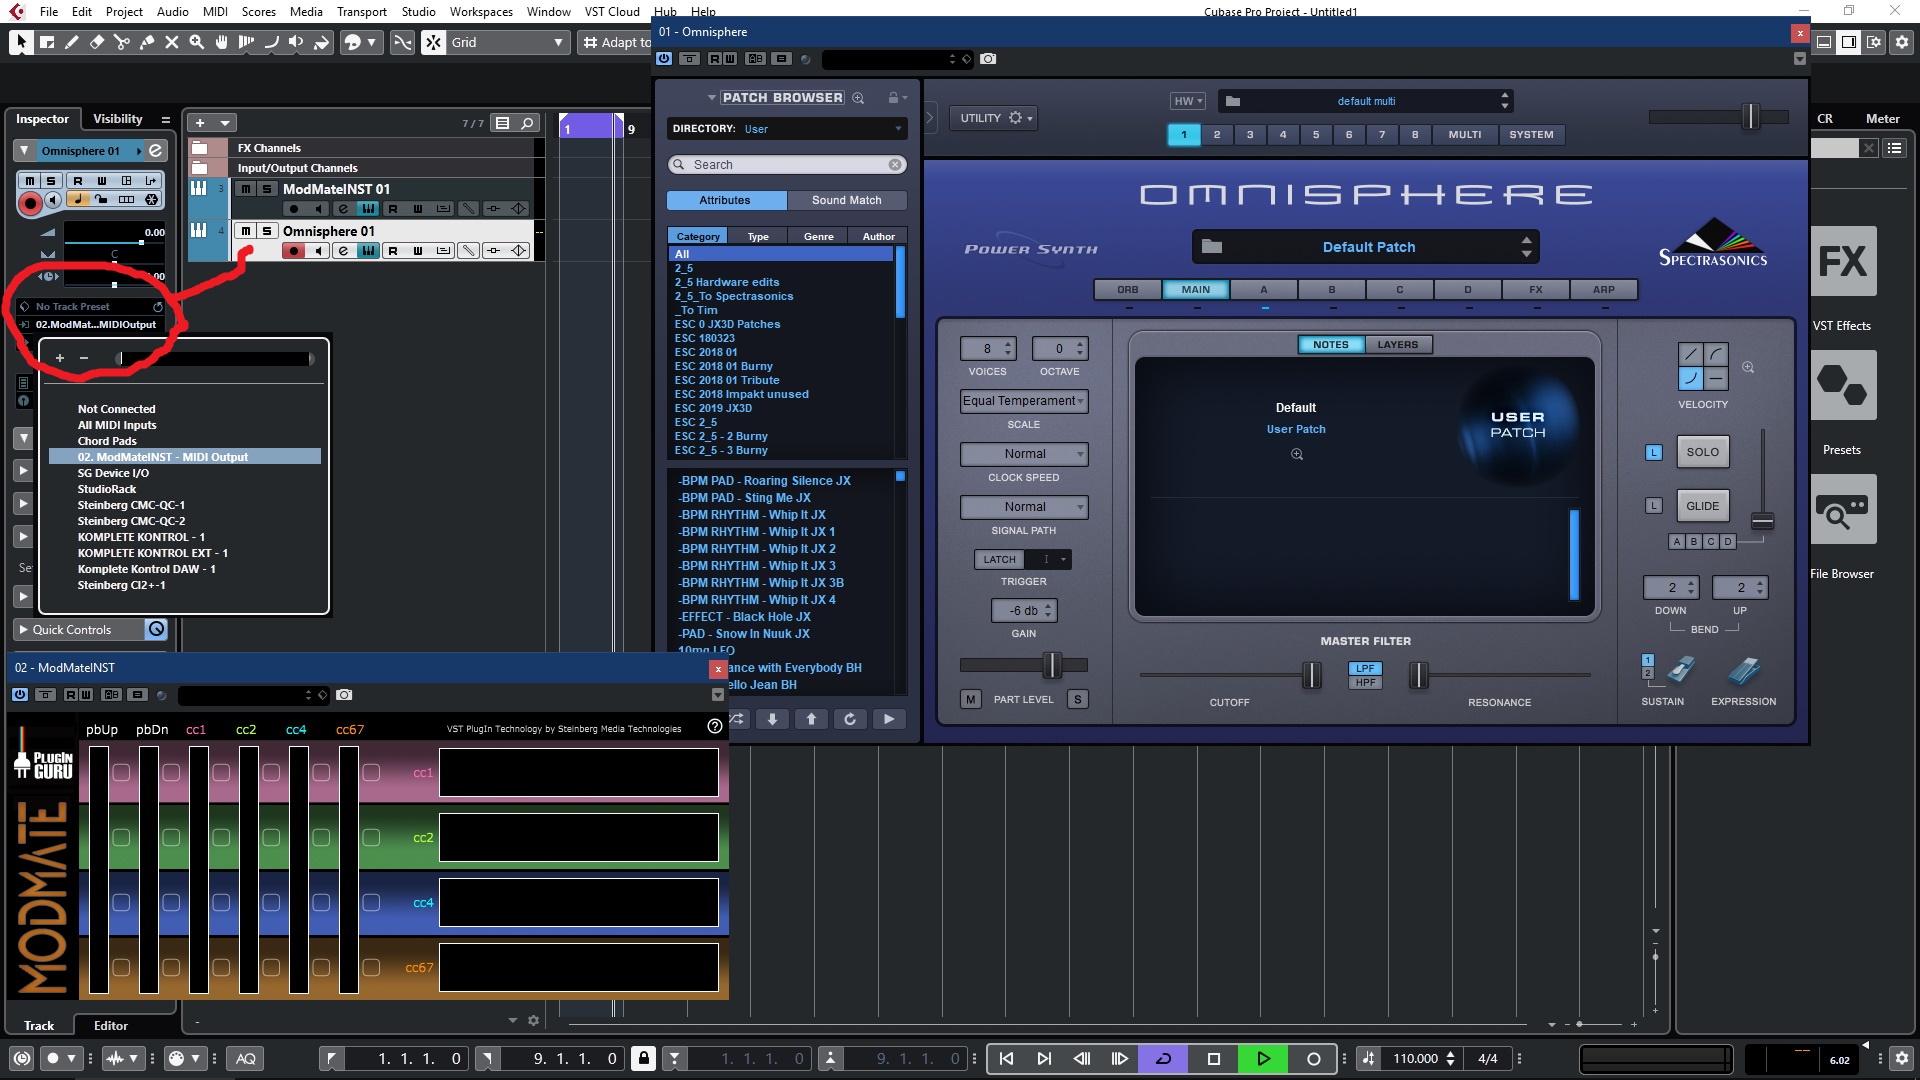Click the Omnisphere sustain pedal icon
1920x1080 pixels.
pos(1680,670)
